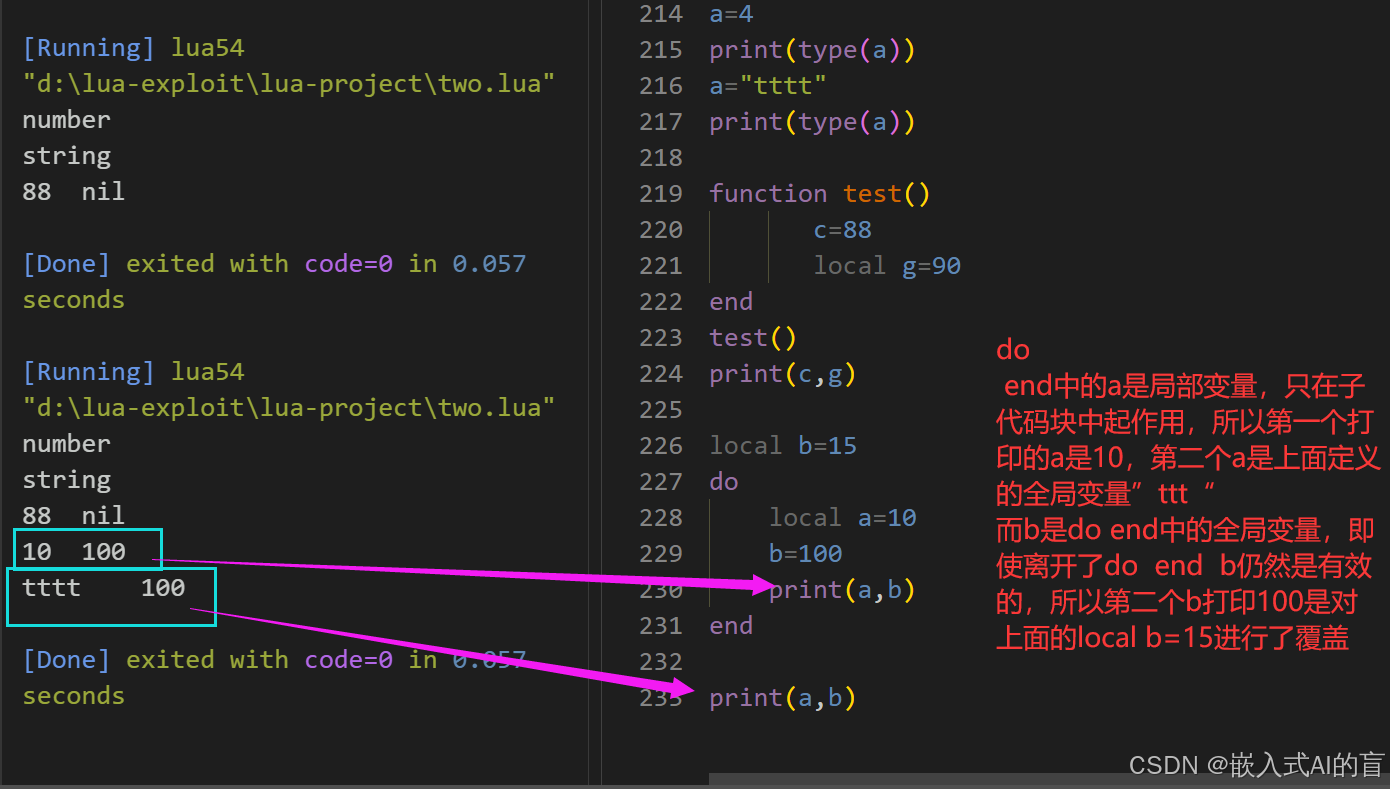This screenshot has width=1390, height=789.
Task: Click the "local a=10" declaration
Action: 842,518
